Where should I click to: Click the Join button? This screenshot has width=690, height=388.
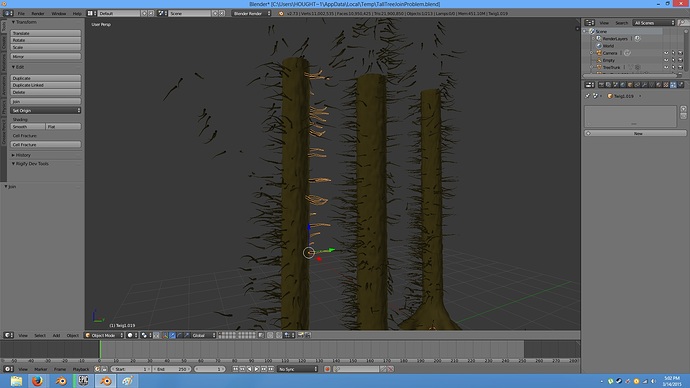click(46, 101)
